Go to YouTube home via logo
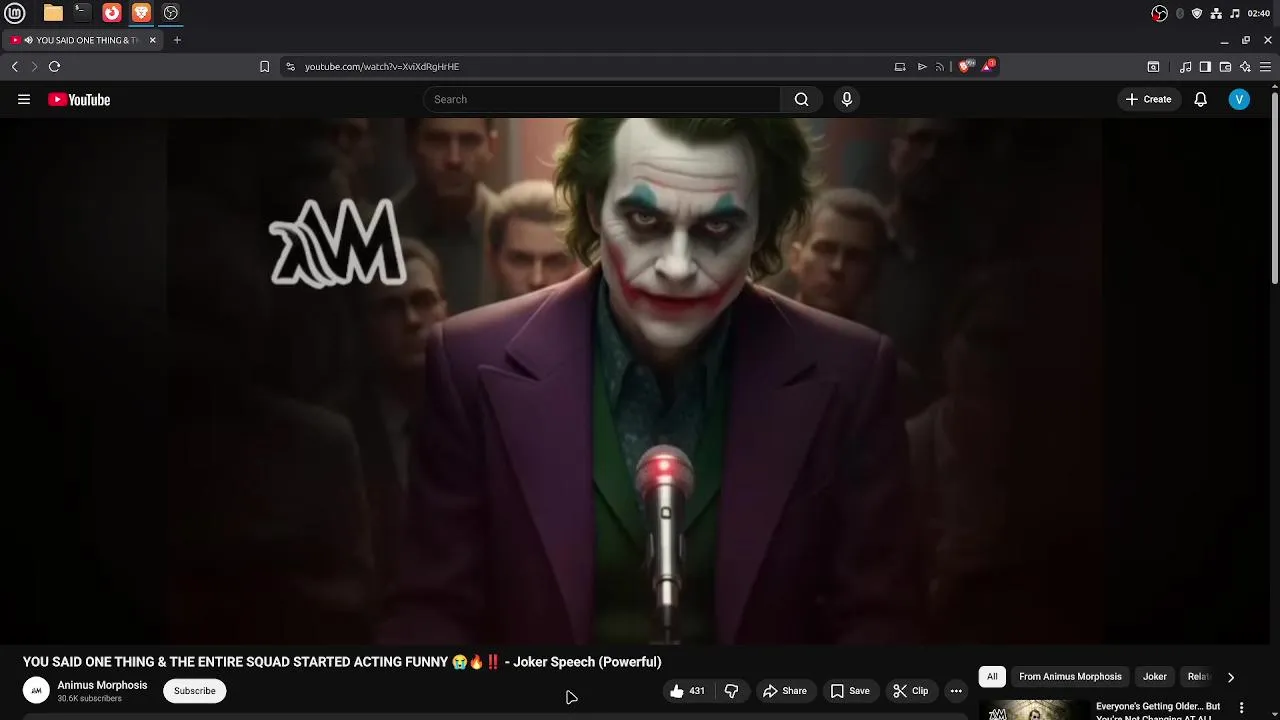 pyautogui.click(x=79, y=99)
